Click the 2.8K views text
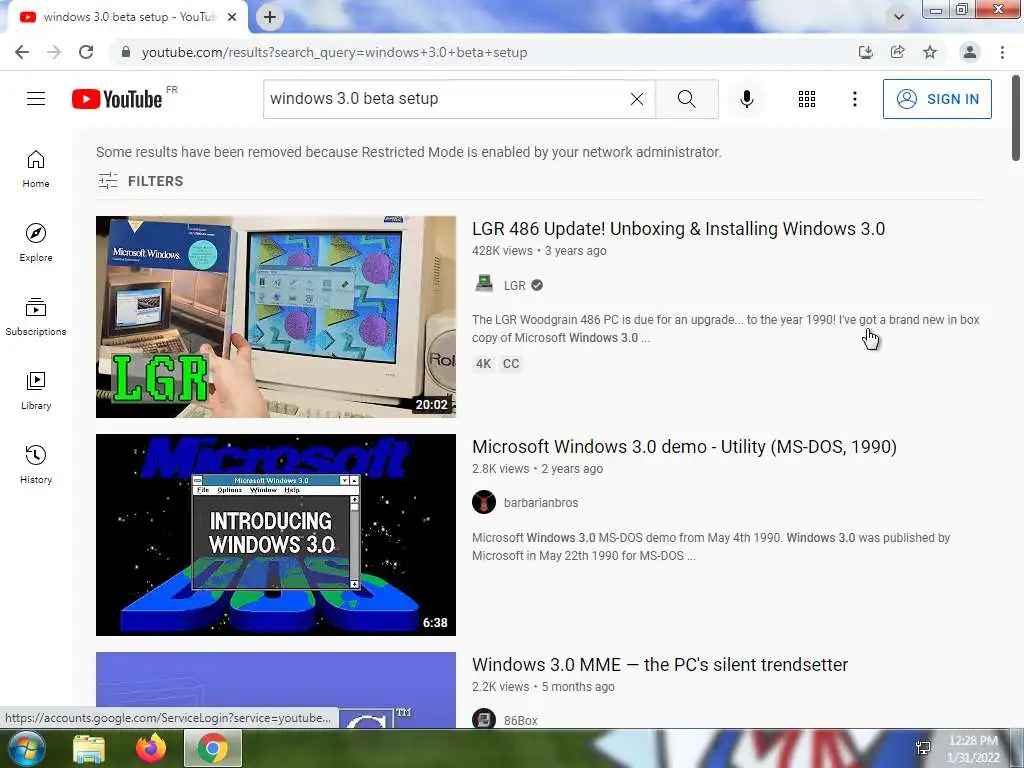This screenshot has width=1024, height=768. click(x=500, y=469)
